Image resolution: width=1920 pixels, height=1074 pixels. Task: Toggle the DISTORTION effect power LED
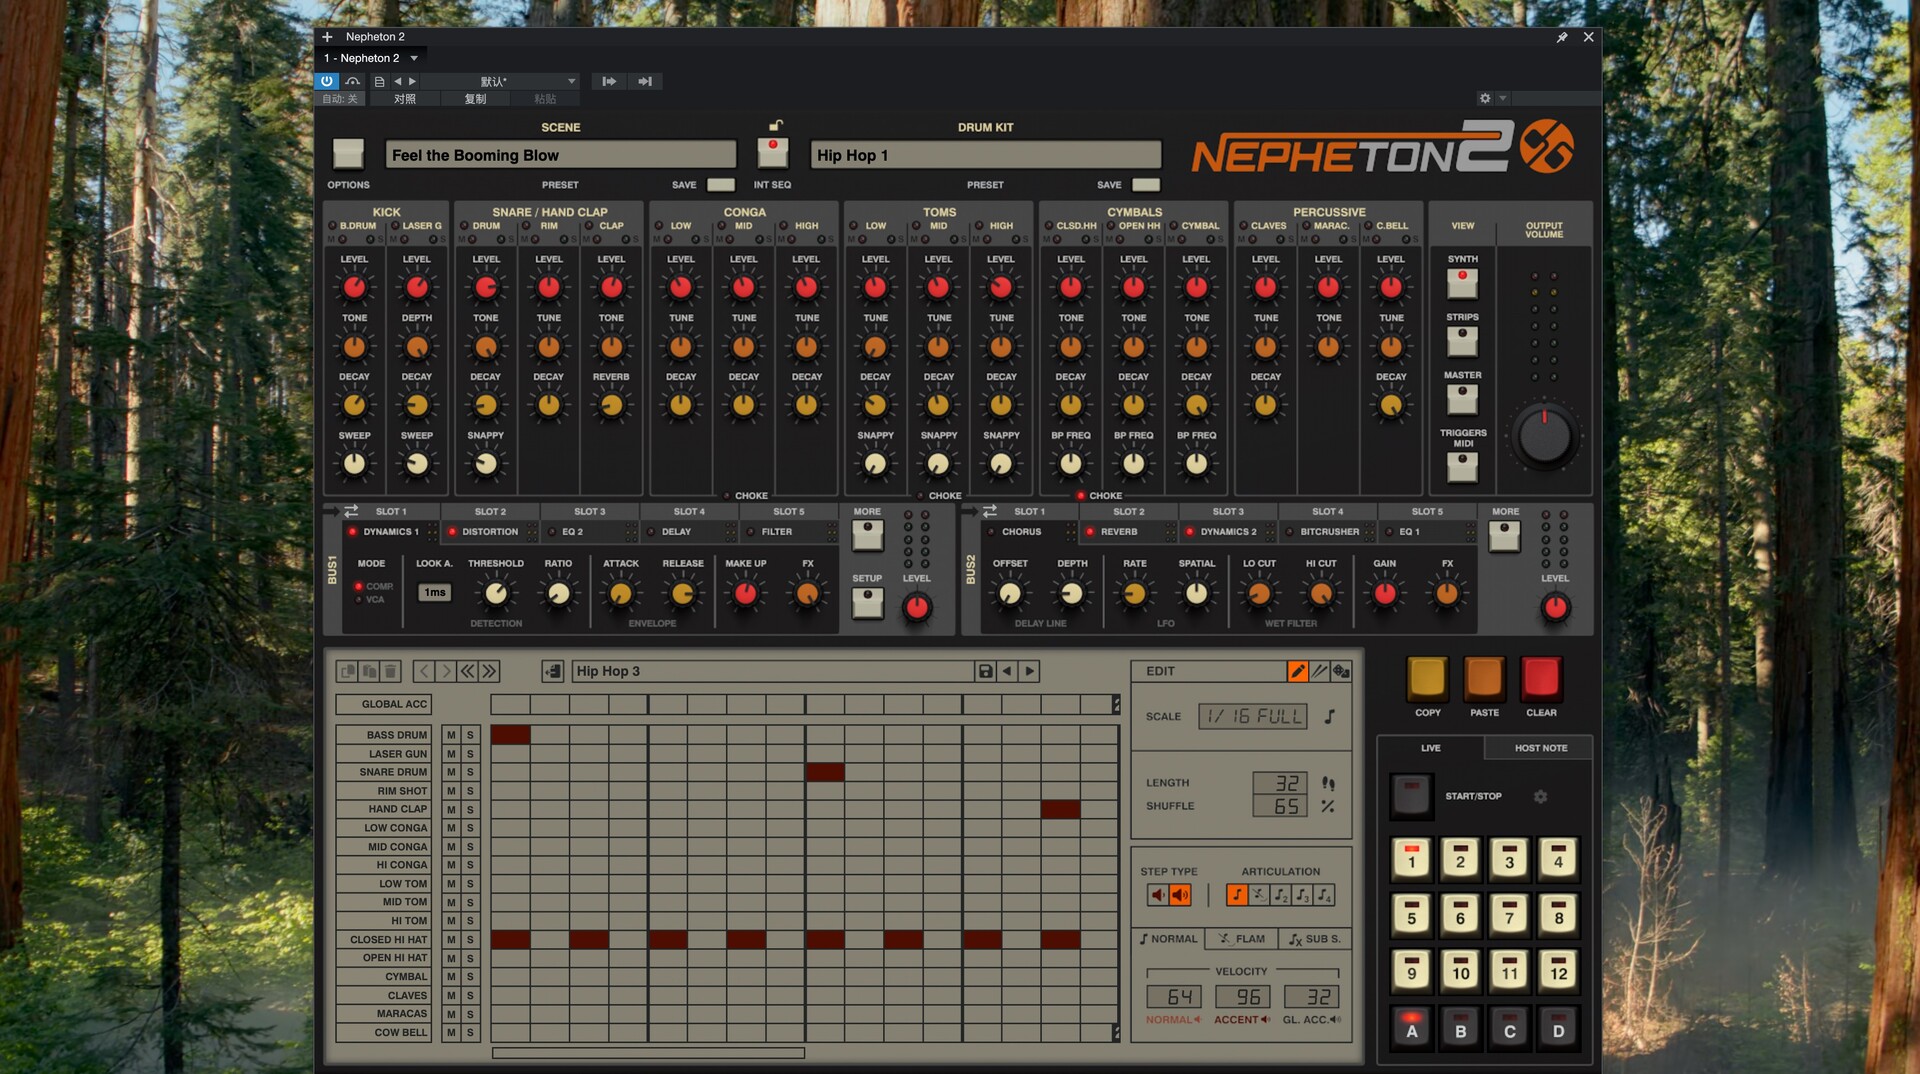[x=452, y=532]
